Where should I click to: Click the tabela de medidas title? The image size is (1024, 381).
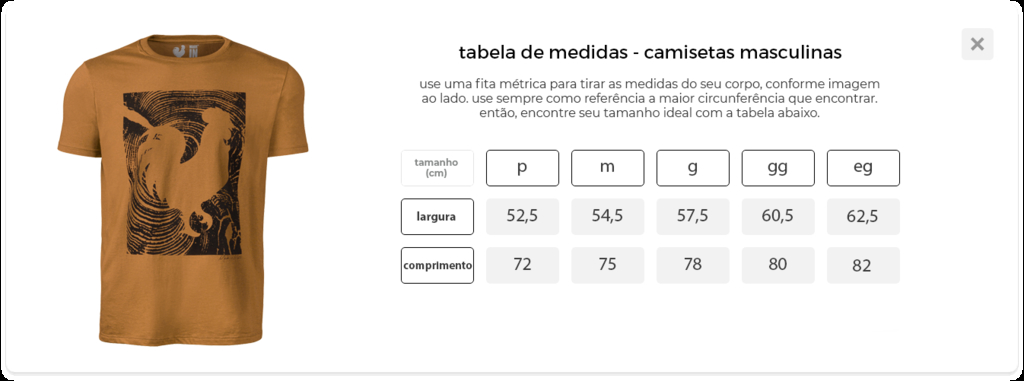tap(650, 52)
